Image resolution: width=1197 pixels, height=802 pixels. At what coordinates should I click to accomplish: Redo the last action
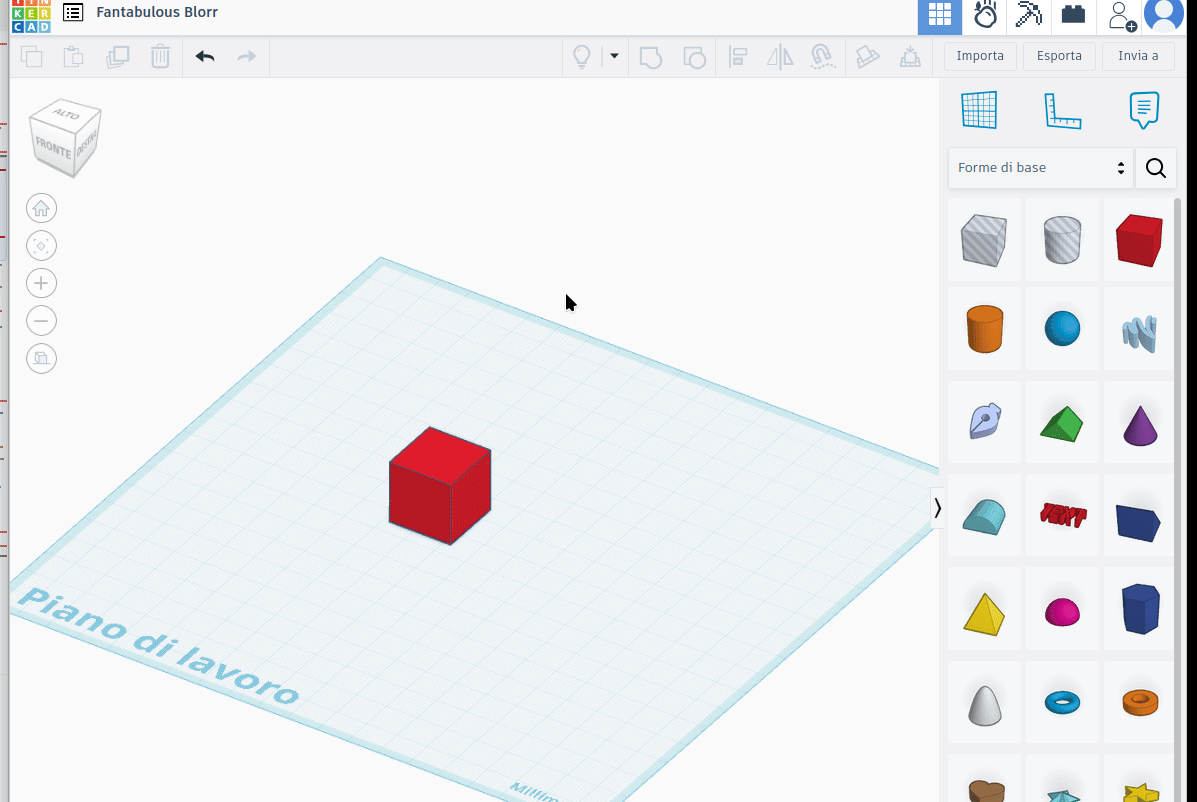247,56
